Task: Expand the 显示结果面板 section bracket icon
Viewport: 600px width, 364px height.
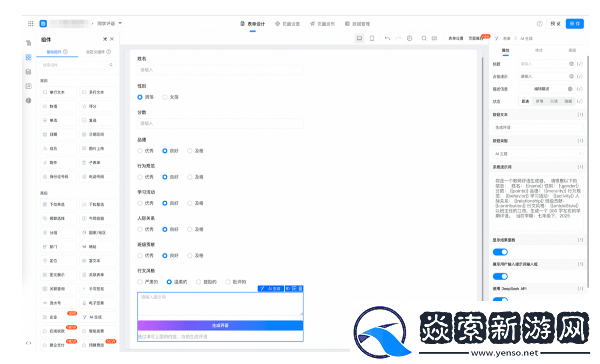Action: (x=580, y=240)
